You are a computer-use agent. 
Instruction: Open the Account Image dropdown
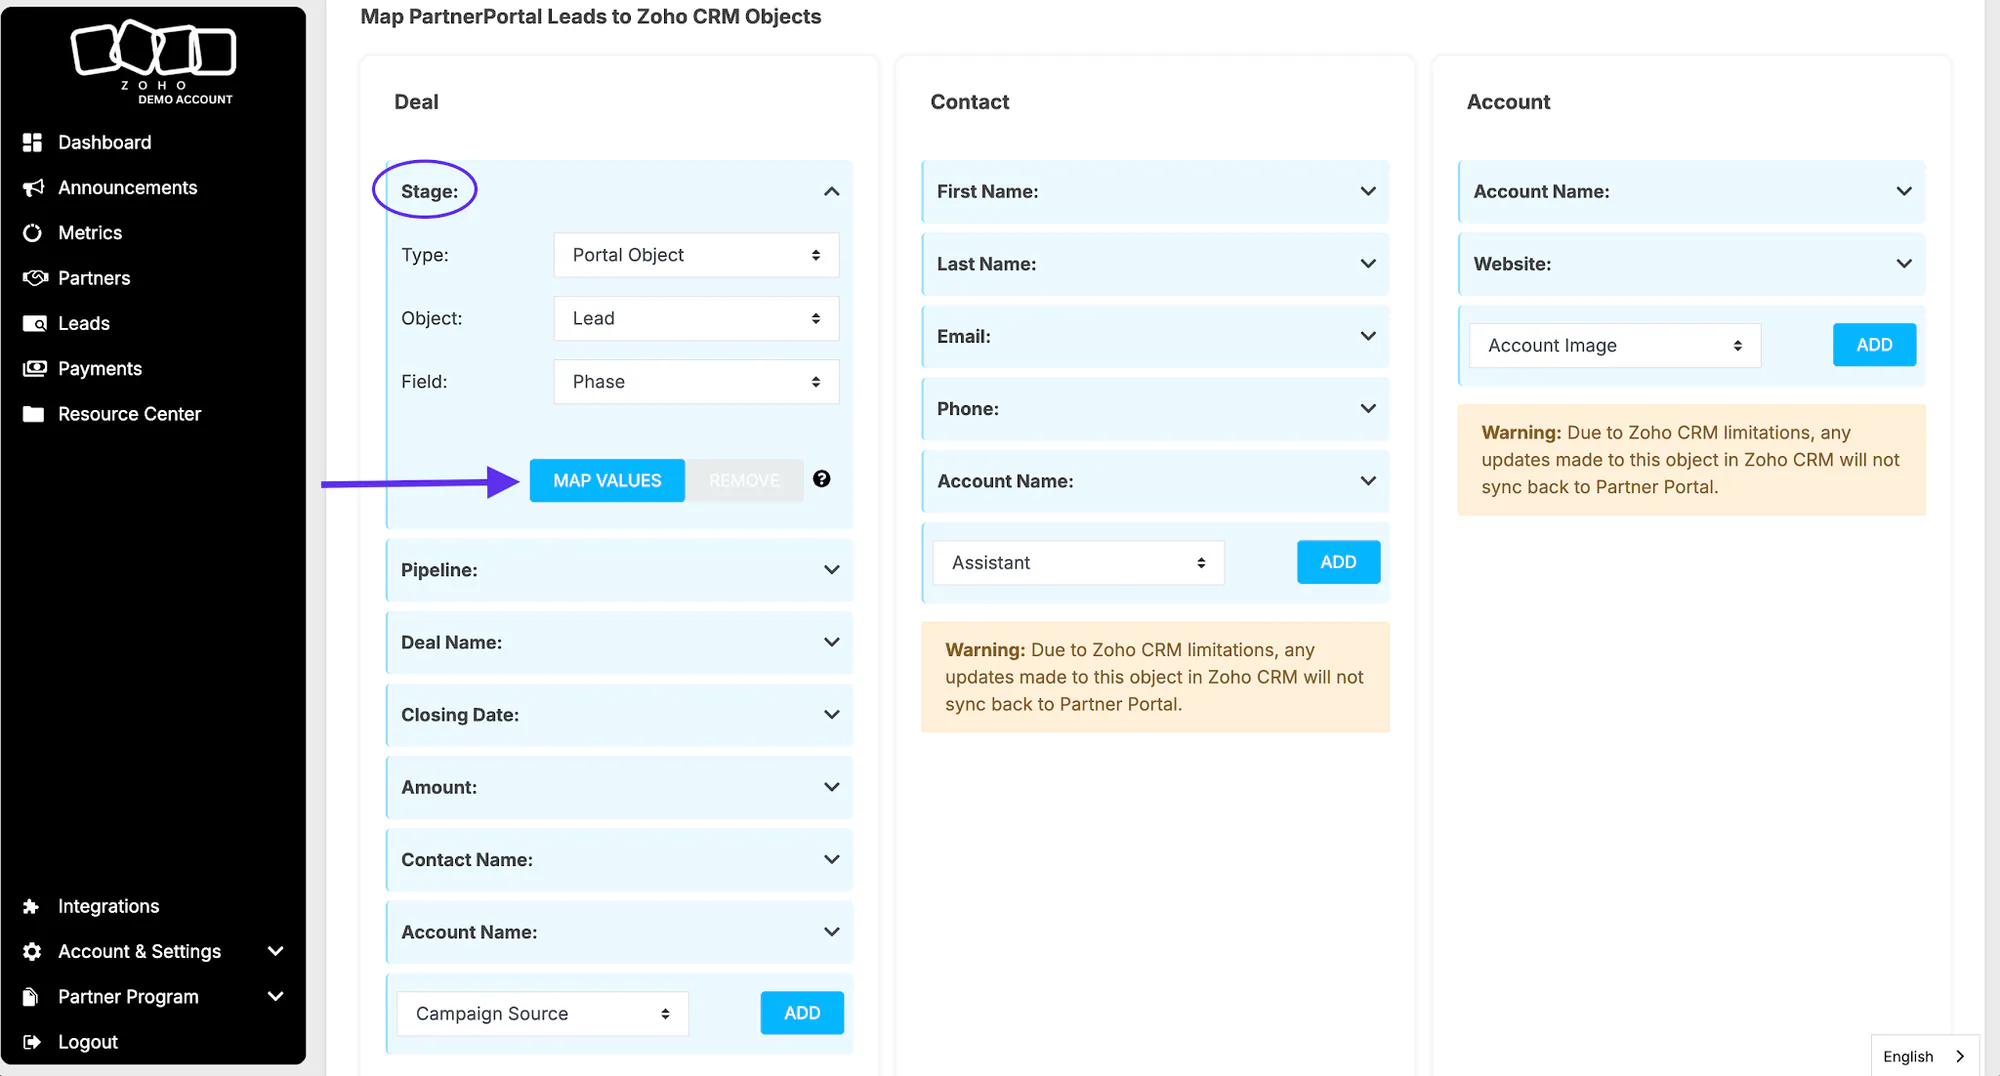click(x=1615, y=346)
